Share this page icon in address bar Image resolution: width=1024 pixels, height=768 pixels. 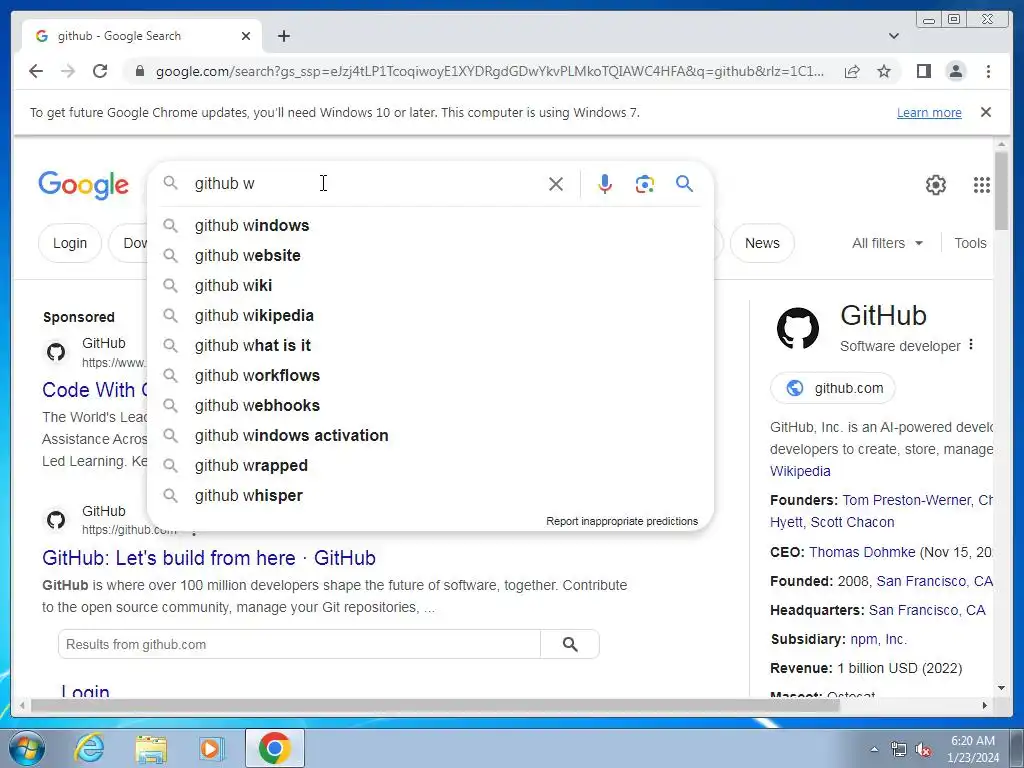pyautogui.click(x=852, y=71)
